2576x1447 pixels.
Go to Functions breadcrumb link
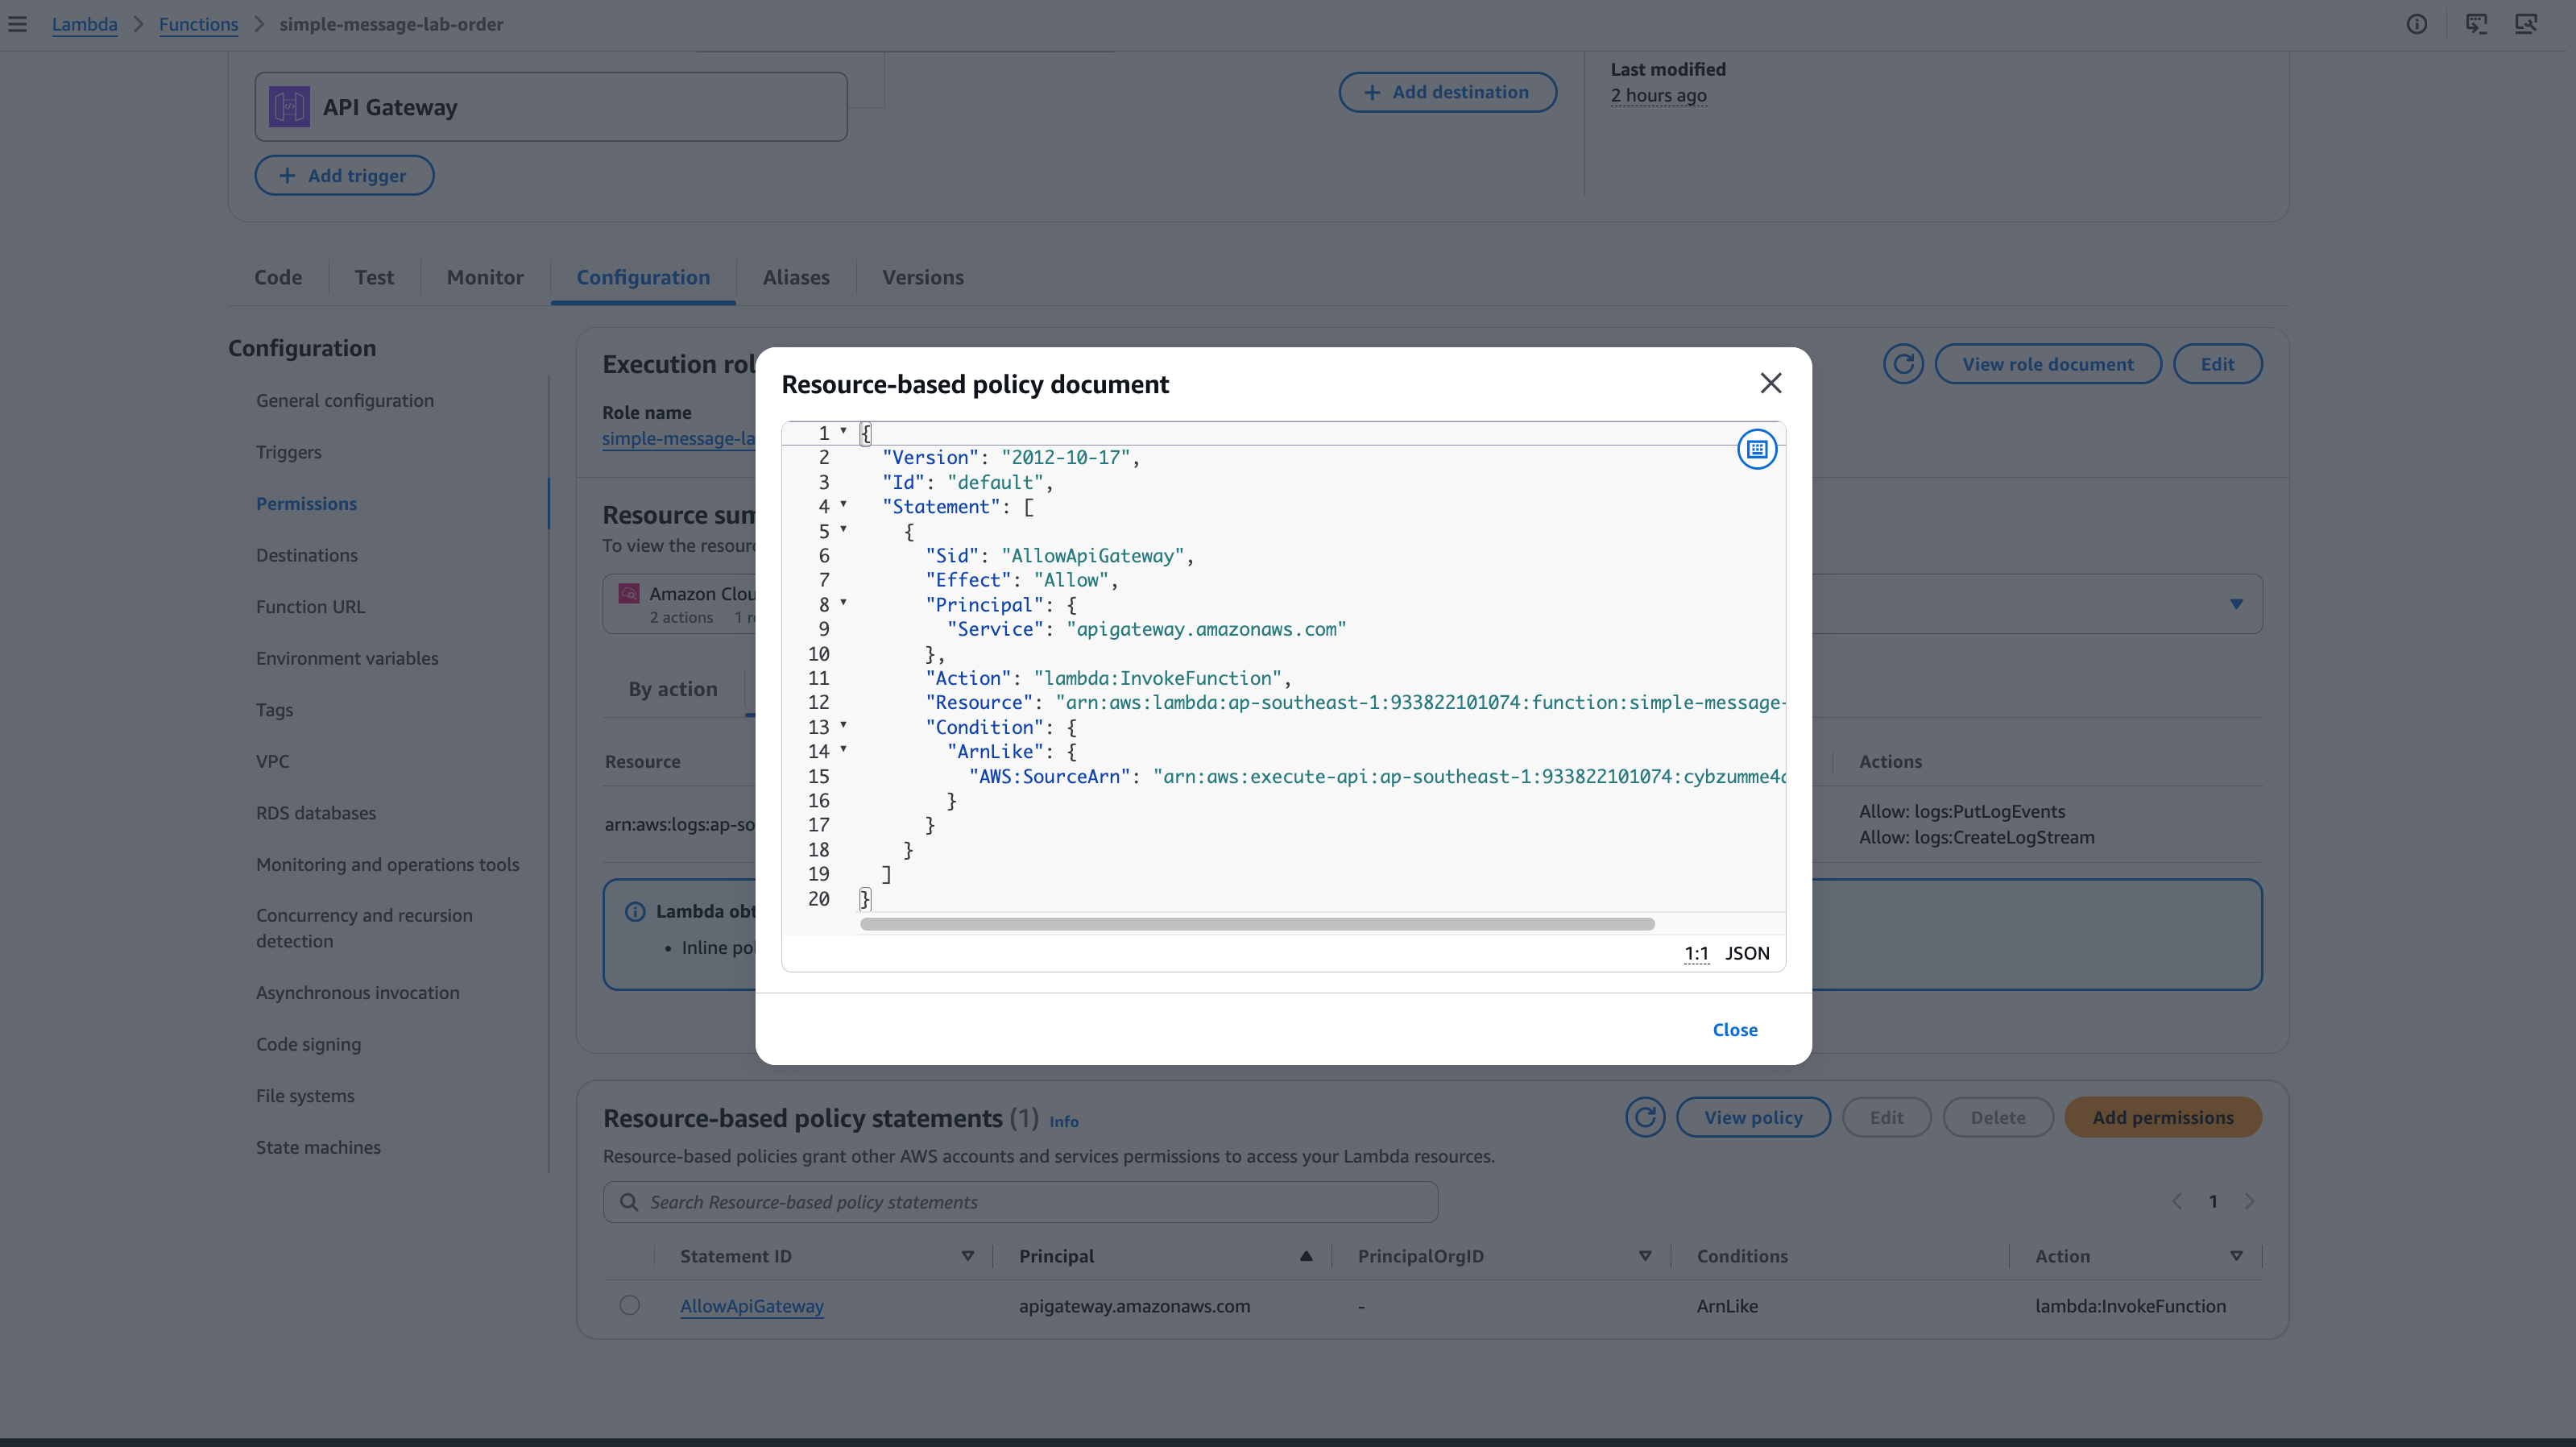point(198,24)
